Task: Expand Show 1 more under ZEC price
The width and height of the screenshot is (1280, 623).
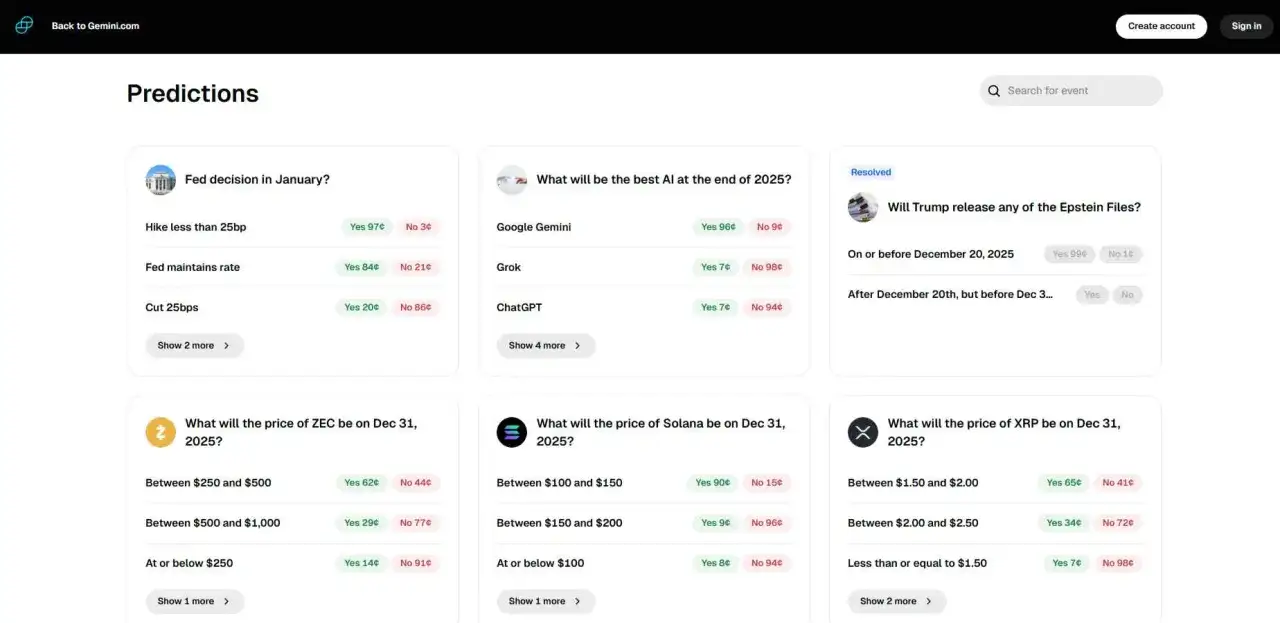Action: tap(194, 602)
